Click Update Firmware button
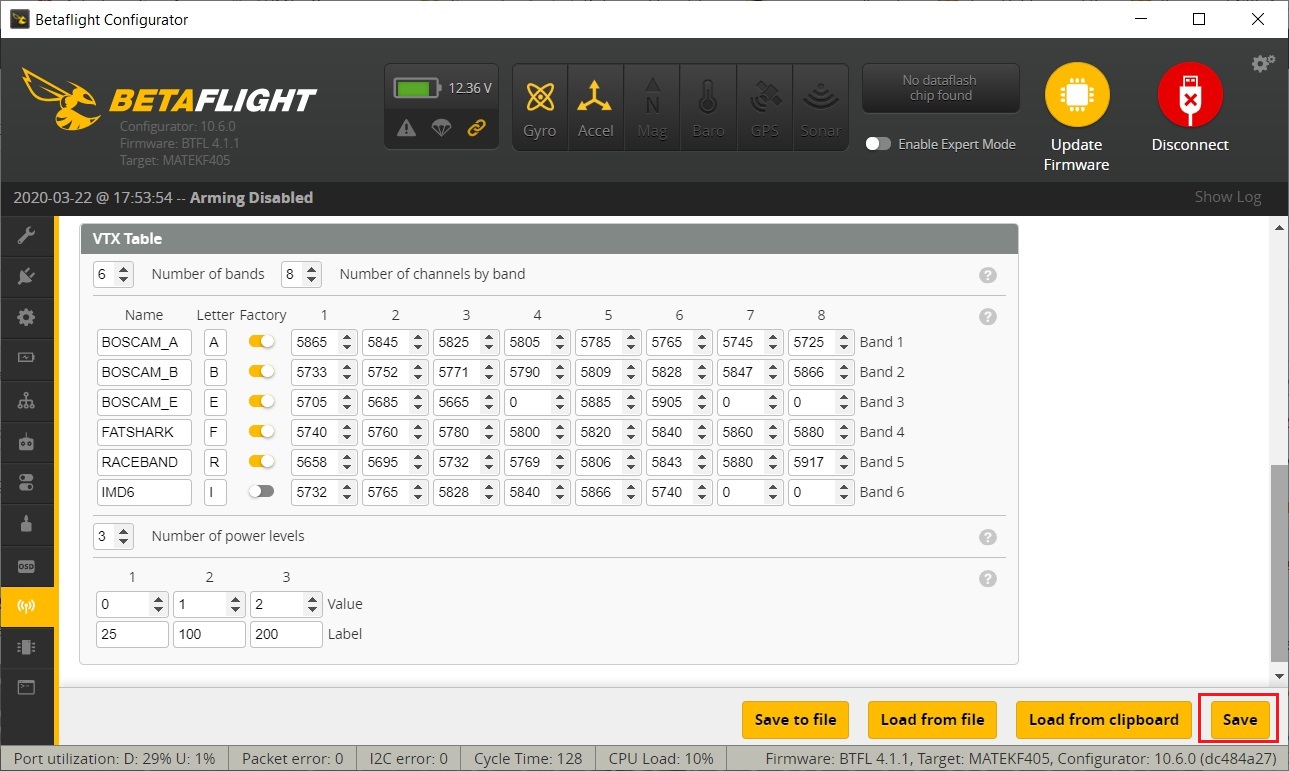The width and height of the screenshot is (1289, 771). pyautogui.click(x=1076, y=117)
